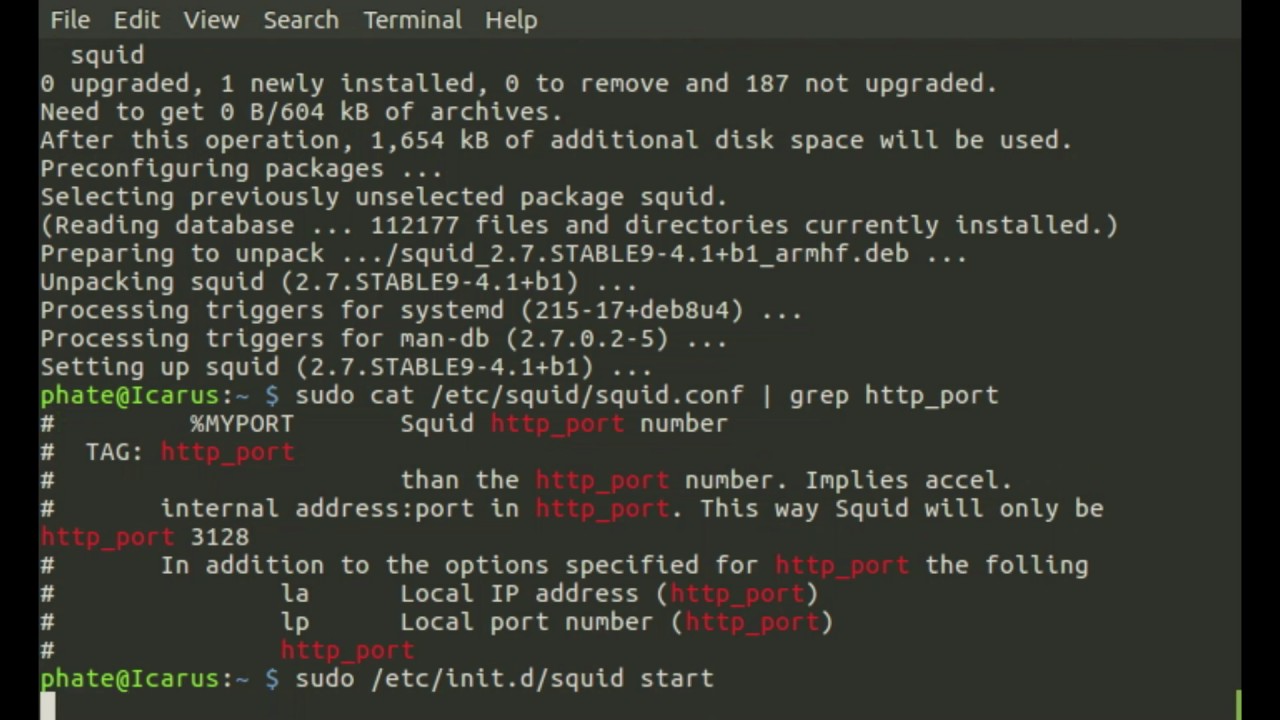Open the Search menu

point(301,20)
